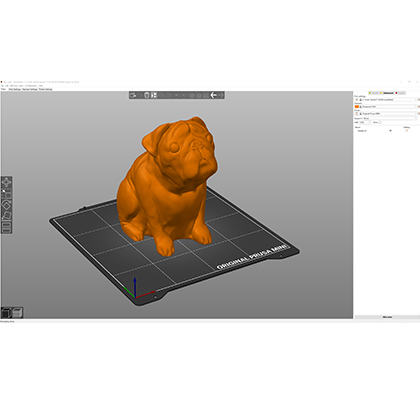Select the Scale gizmo tool

7,194
